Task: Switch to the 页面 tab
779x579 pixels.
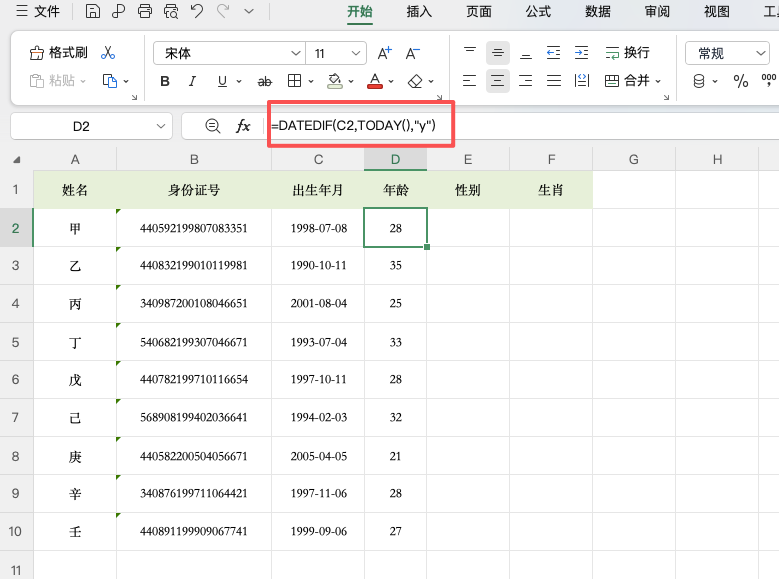Action: [478, 11]
